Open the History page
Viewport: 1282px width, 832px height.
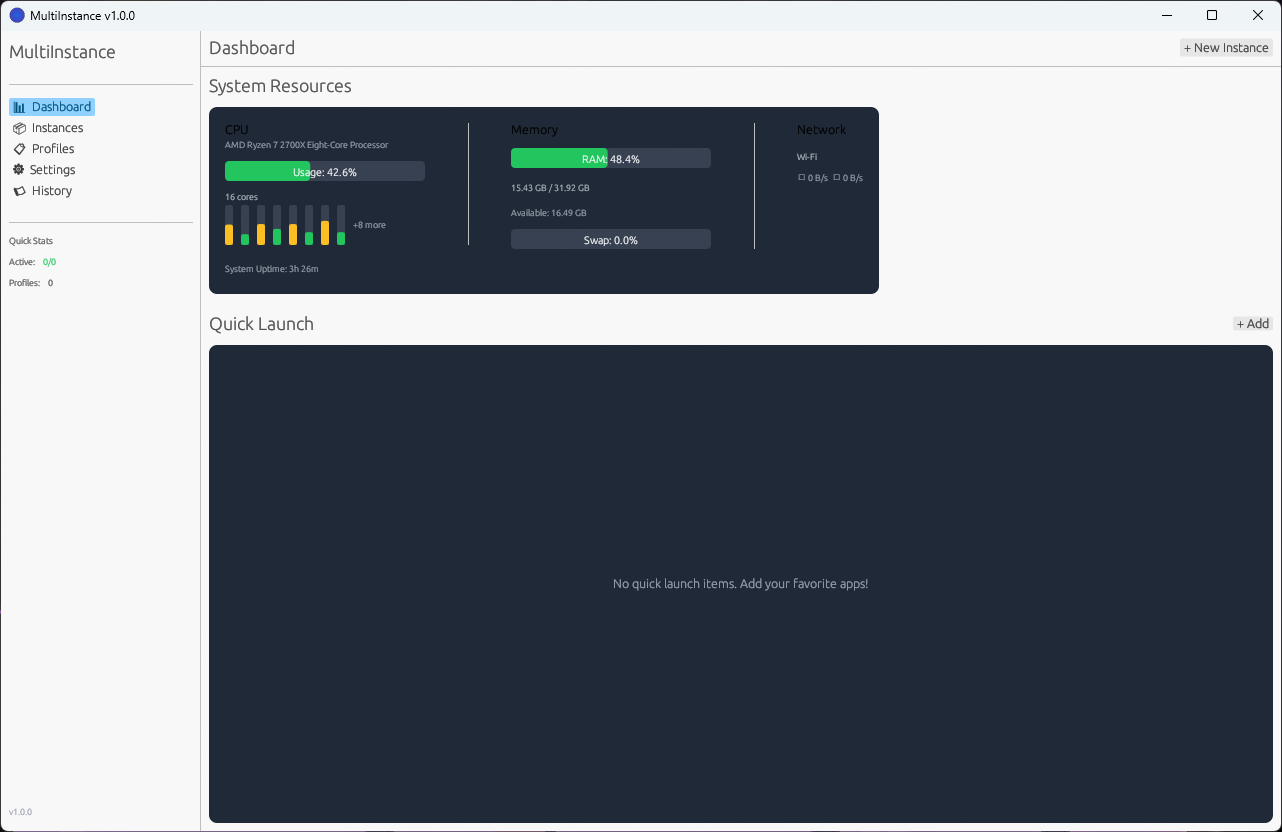(52, 190)
